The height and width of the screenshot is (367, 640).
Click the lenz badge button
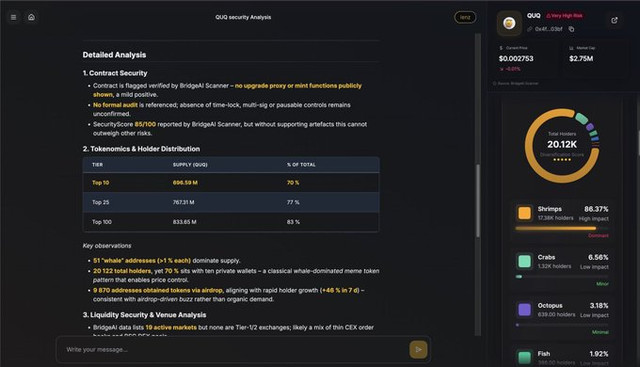(465, 17)
